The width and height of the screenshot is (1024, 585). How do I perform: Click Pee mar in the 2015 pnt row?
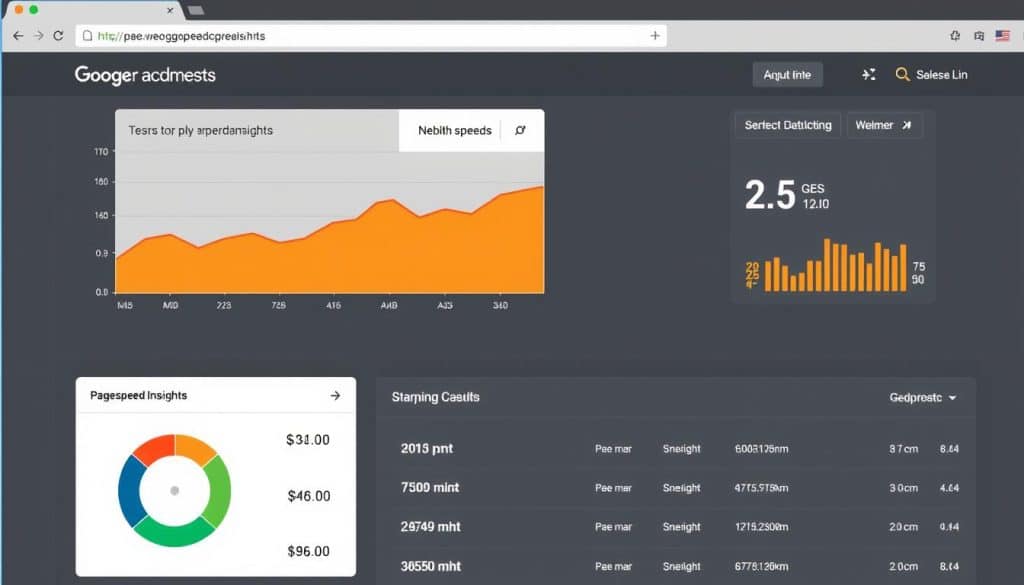[613, 449]
